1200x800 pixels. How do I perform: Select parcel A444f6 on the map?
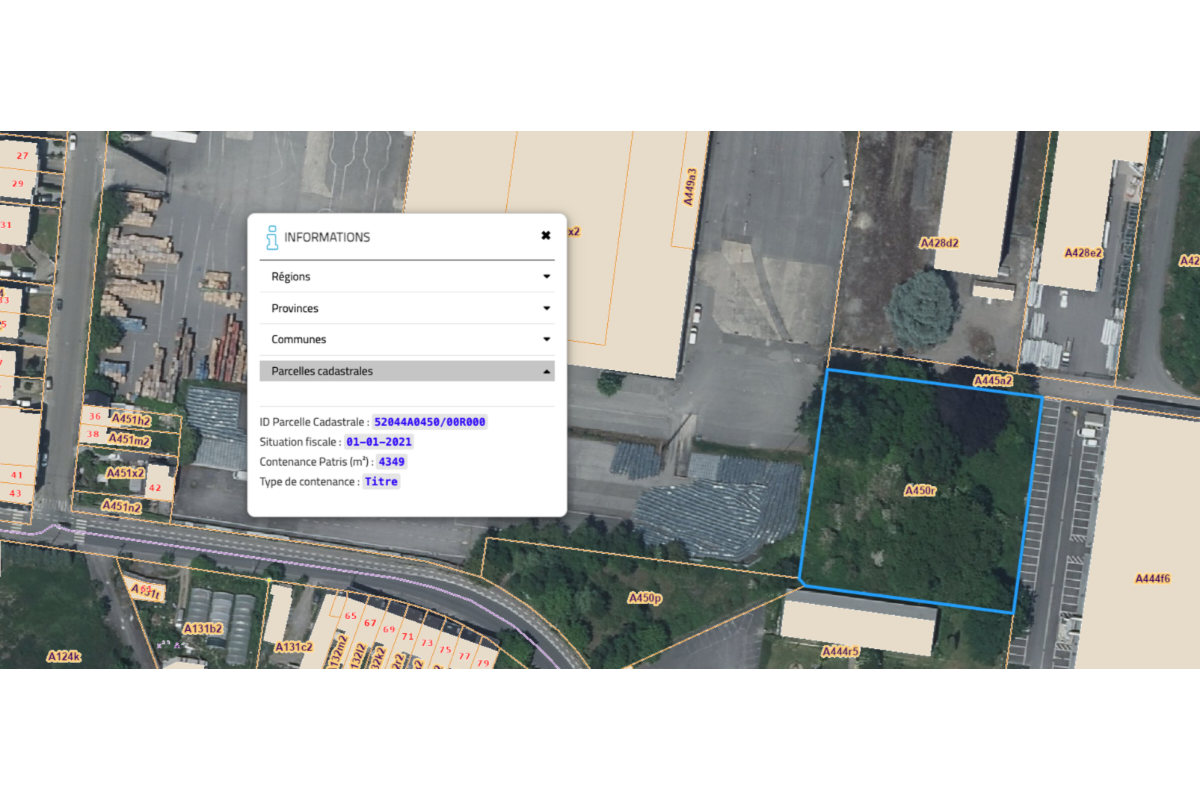click(1152, 579)
